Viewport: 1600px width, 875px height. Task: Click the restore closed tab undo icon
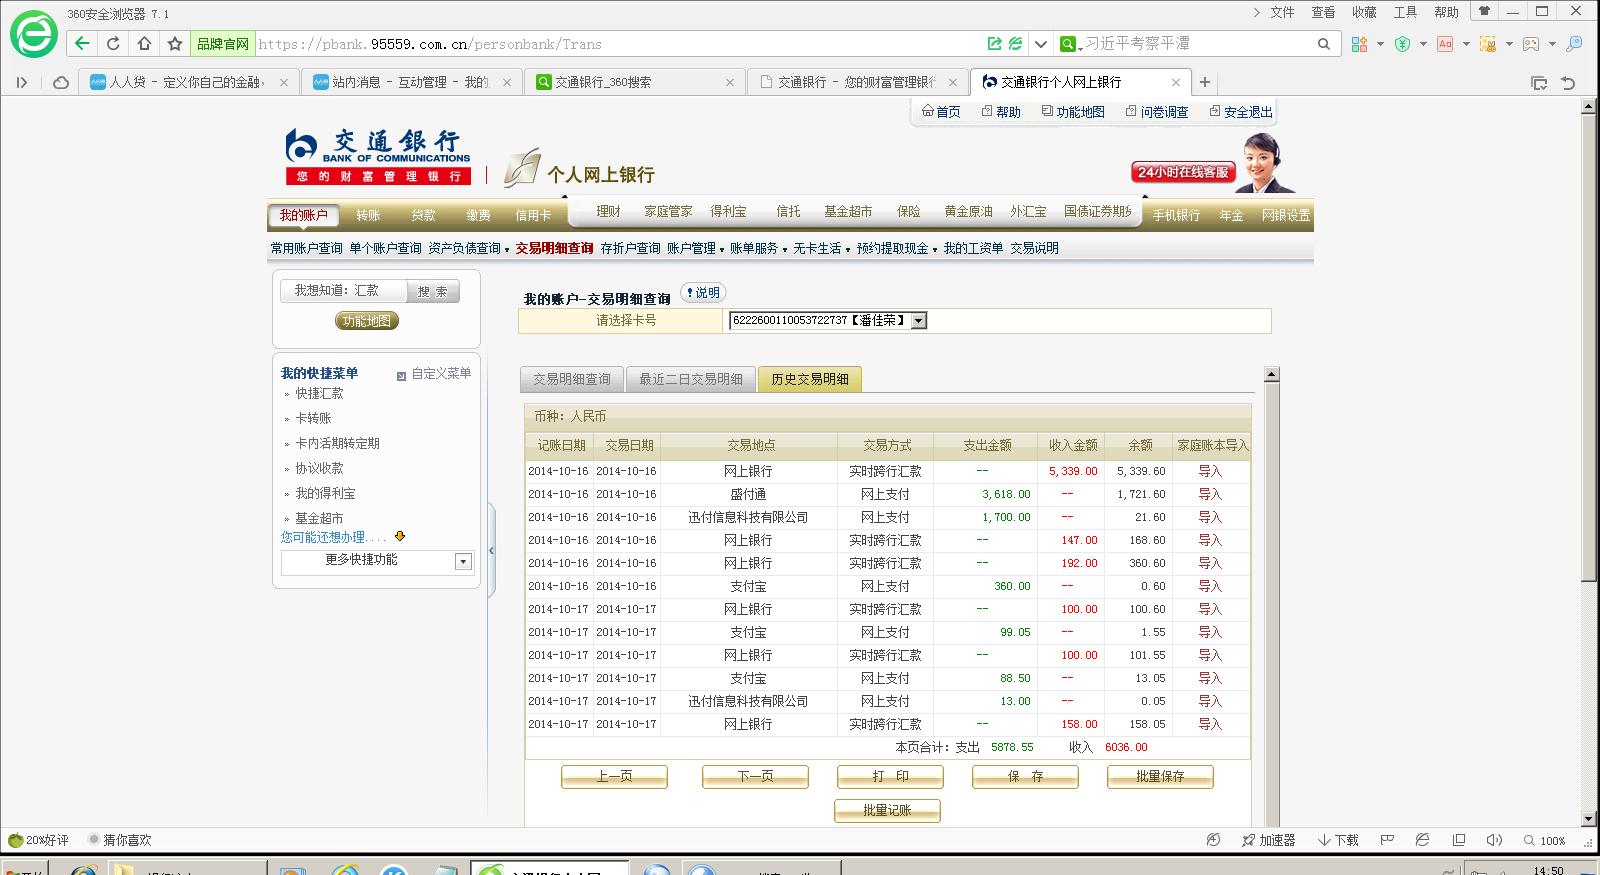[x=1568, y=83]
